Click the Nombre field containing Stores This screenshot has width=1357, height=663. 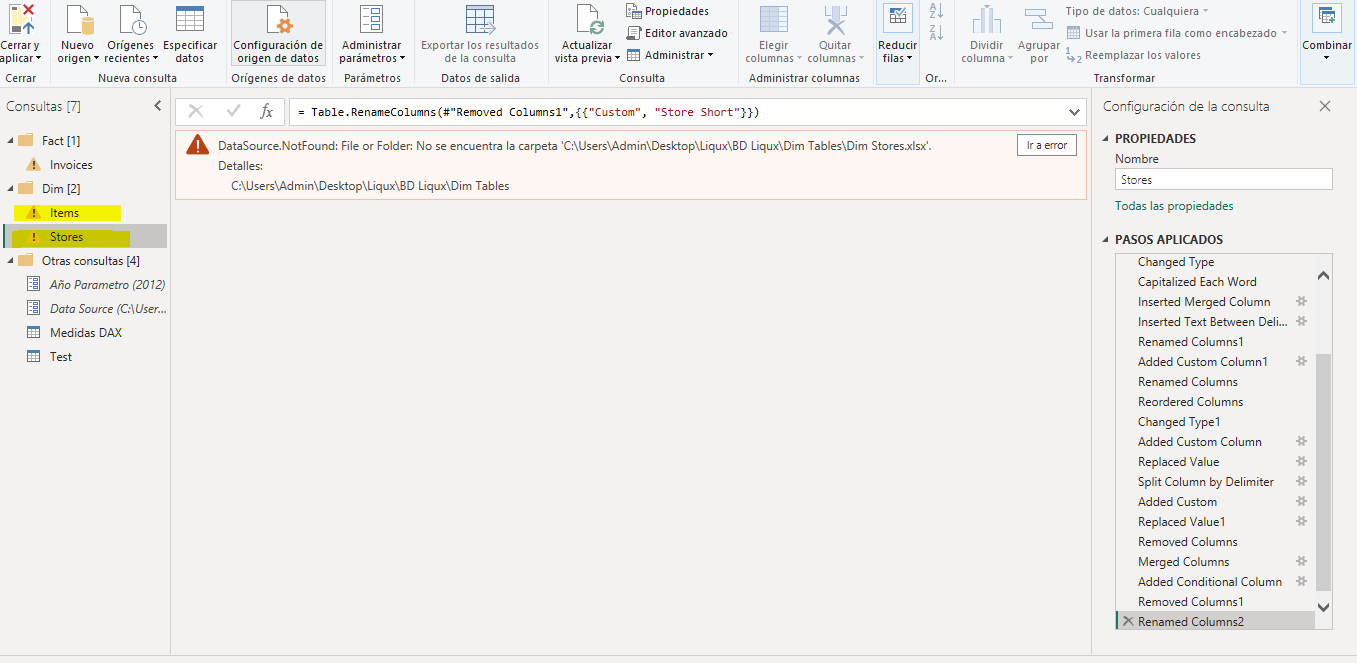tap(1223, 180)
